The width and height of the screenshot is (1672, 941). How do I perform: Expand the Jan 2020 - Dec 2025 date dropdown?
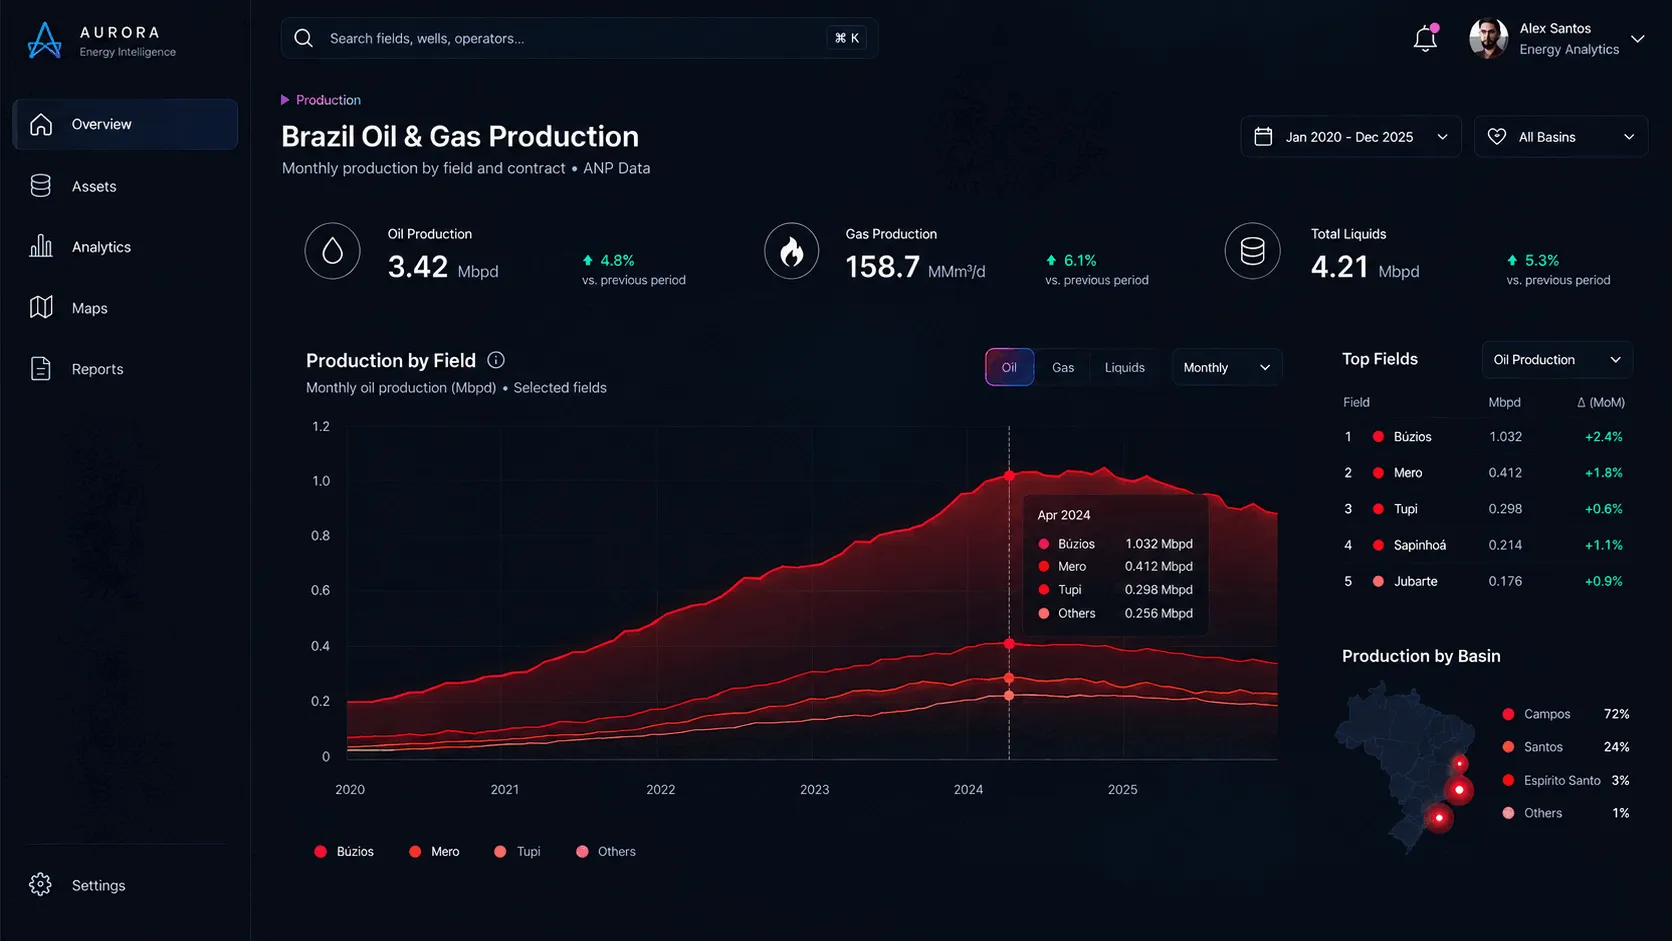tap(1351, 137)
